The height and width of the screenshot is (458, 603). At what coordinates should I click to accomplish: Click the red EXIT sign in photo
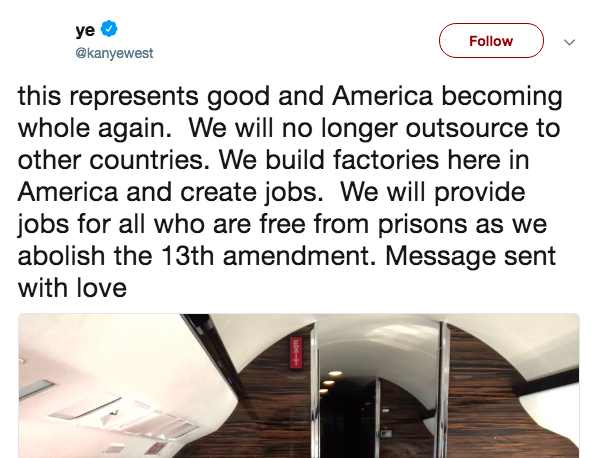296,353
